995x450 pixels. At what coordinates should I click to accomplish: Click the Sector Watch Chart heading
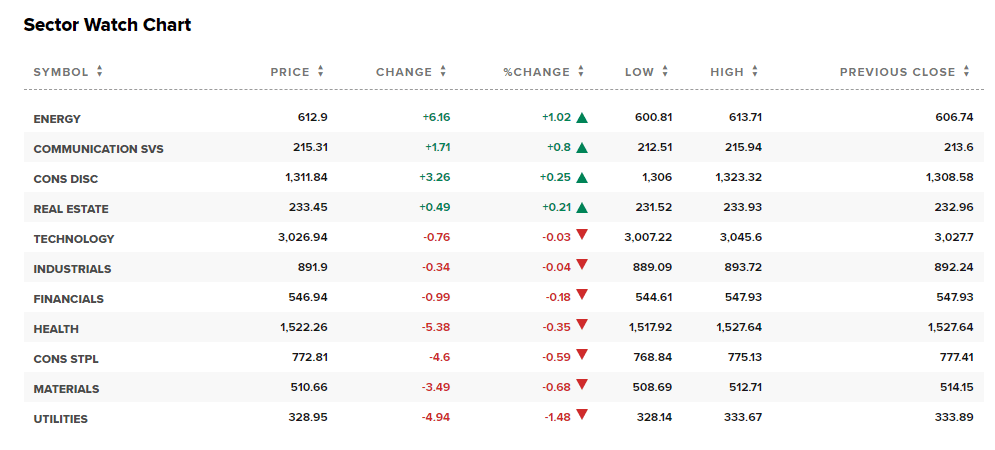[107, 25]
